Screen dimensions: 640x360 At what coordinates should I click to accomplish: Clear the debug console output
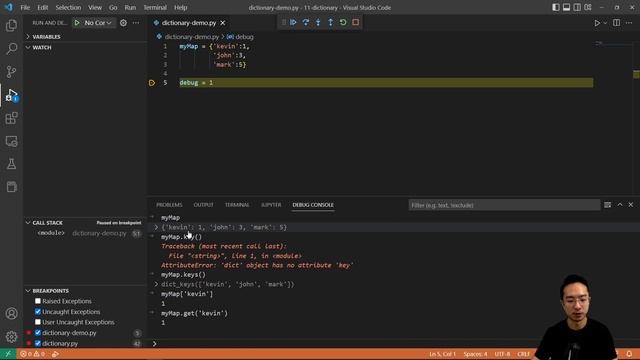(x=607, y=205)
